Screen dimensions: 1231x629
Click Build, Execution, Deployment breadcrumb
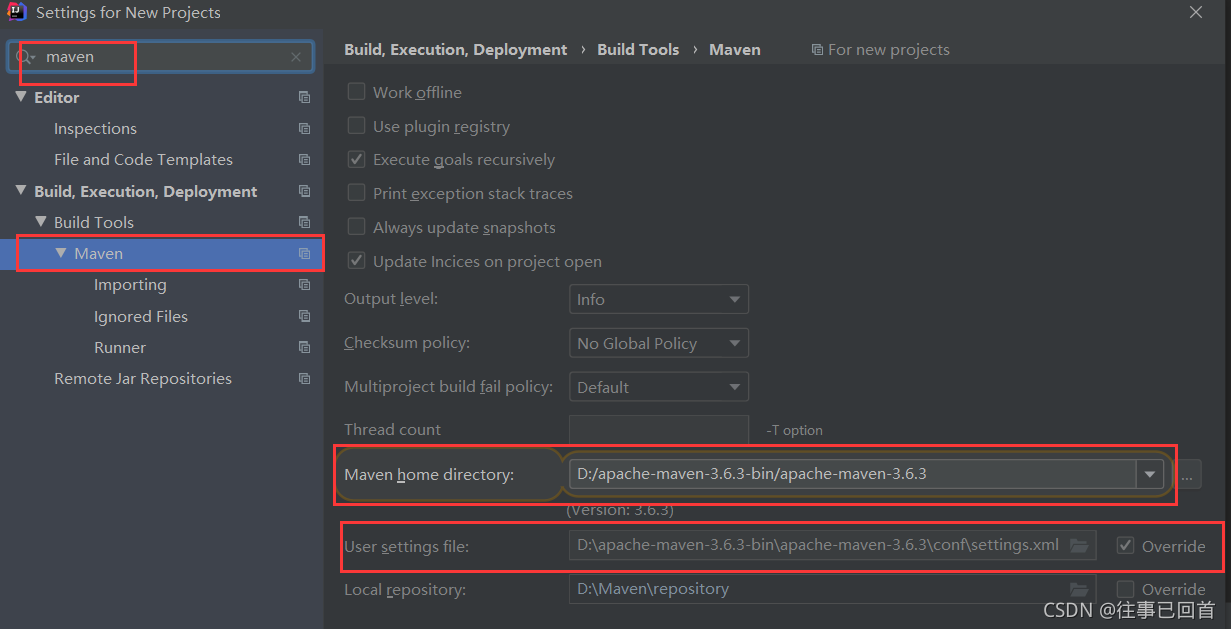pos(456,50)
